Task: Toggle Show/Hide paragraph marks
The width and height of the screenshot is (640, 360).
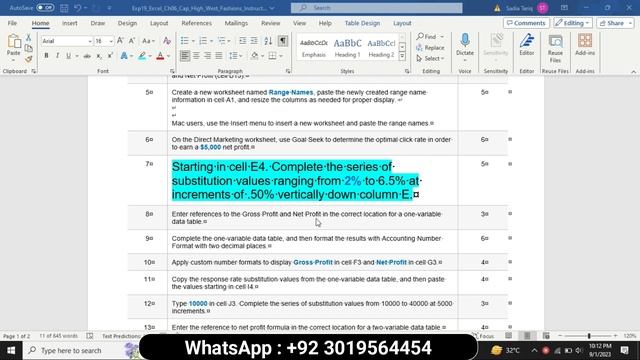Action: point(282,41)
